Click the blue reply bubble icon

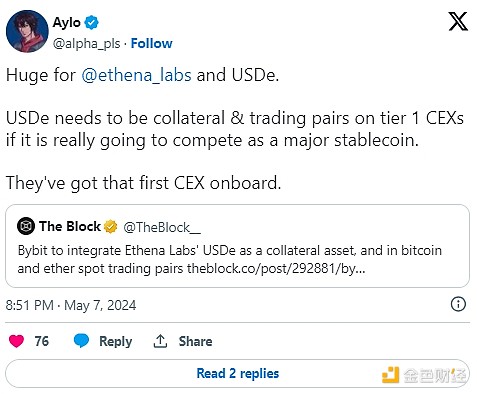pos(81,341)
